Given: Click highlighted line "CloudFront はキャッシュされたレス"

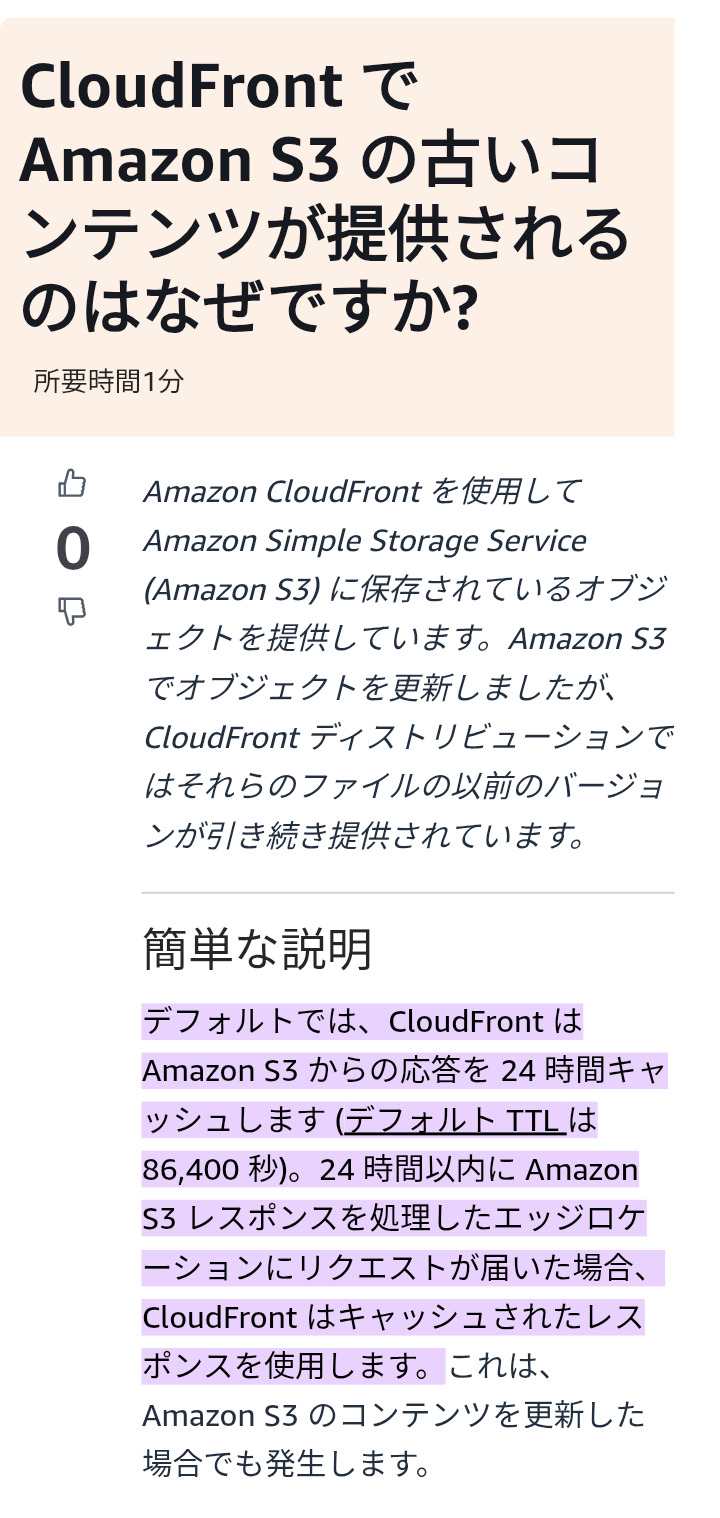Looking at the screenshot, I should click(x=393, y=1317).
